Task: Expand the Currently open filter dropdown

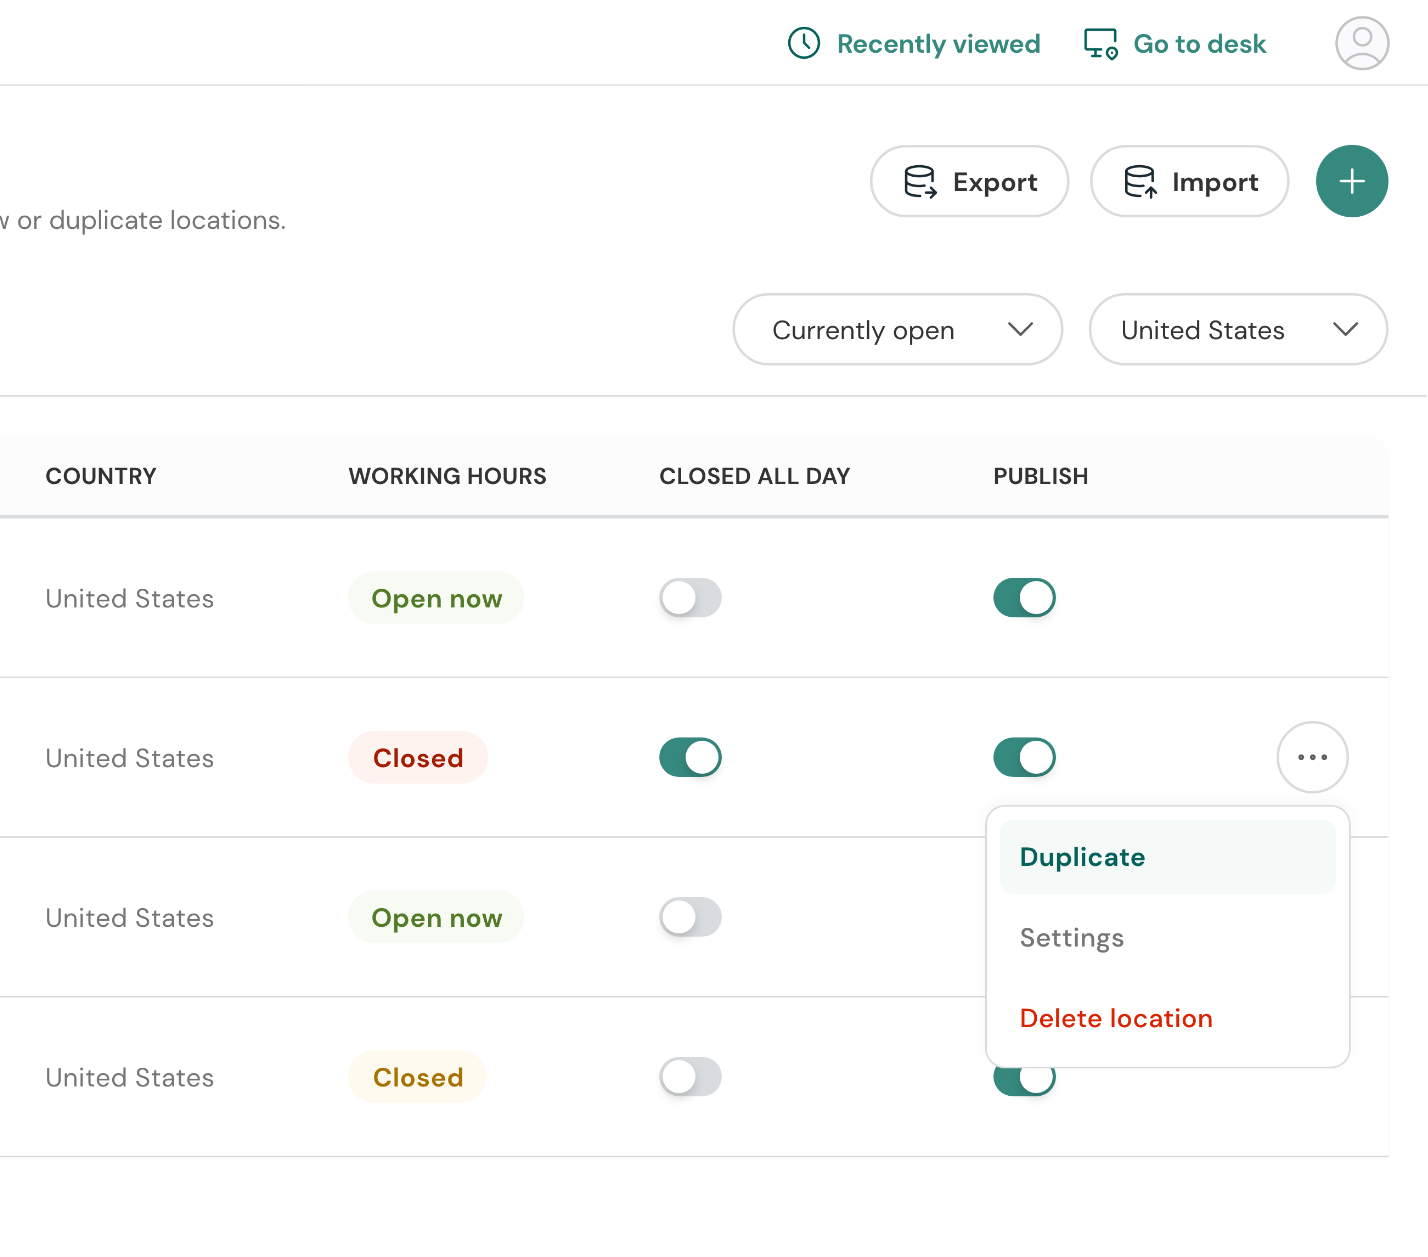Action: pos(897,330)
